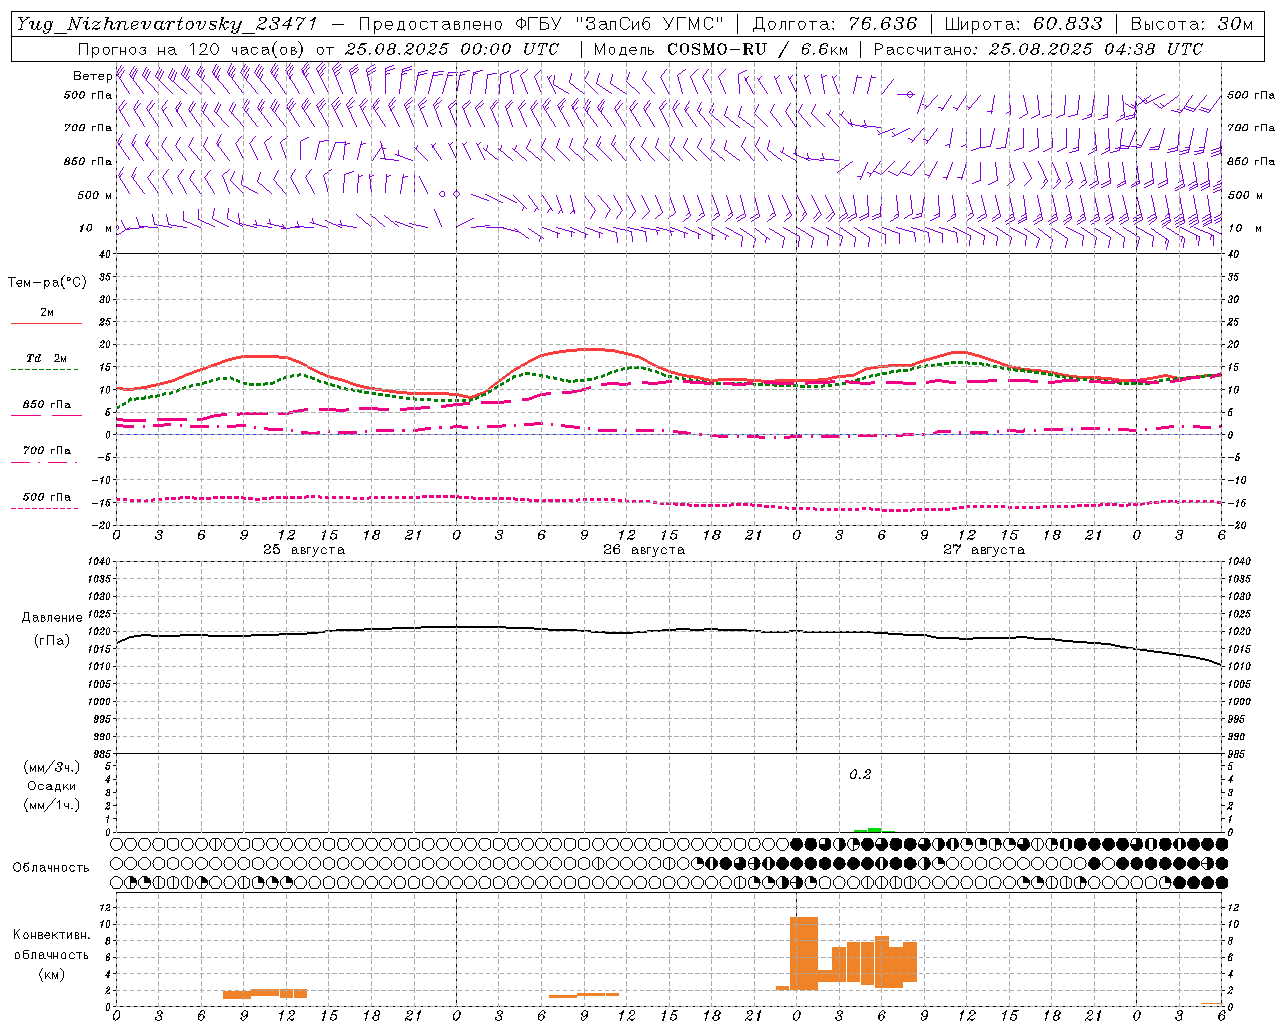Click the model name COSMO-RU / 6.6км
This screenshot has width=1280, height=1024.
(x=758, y=49)
